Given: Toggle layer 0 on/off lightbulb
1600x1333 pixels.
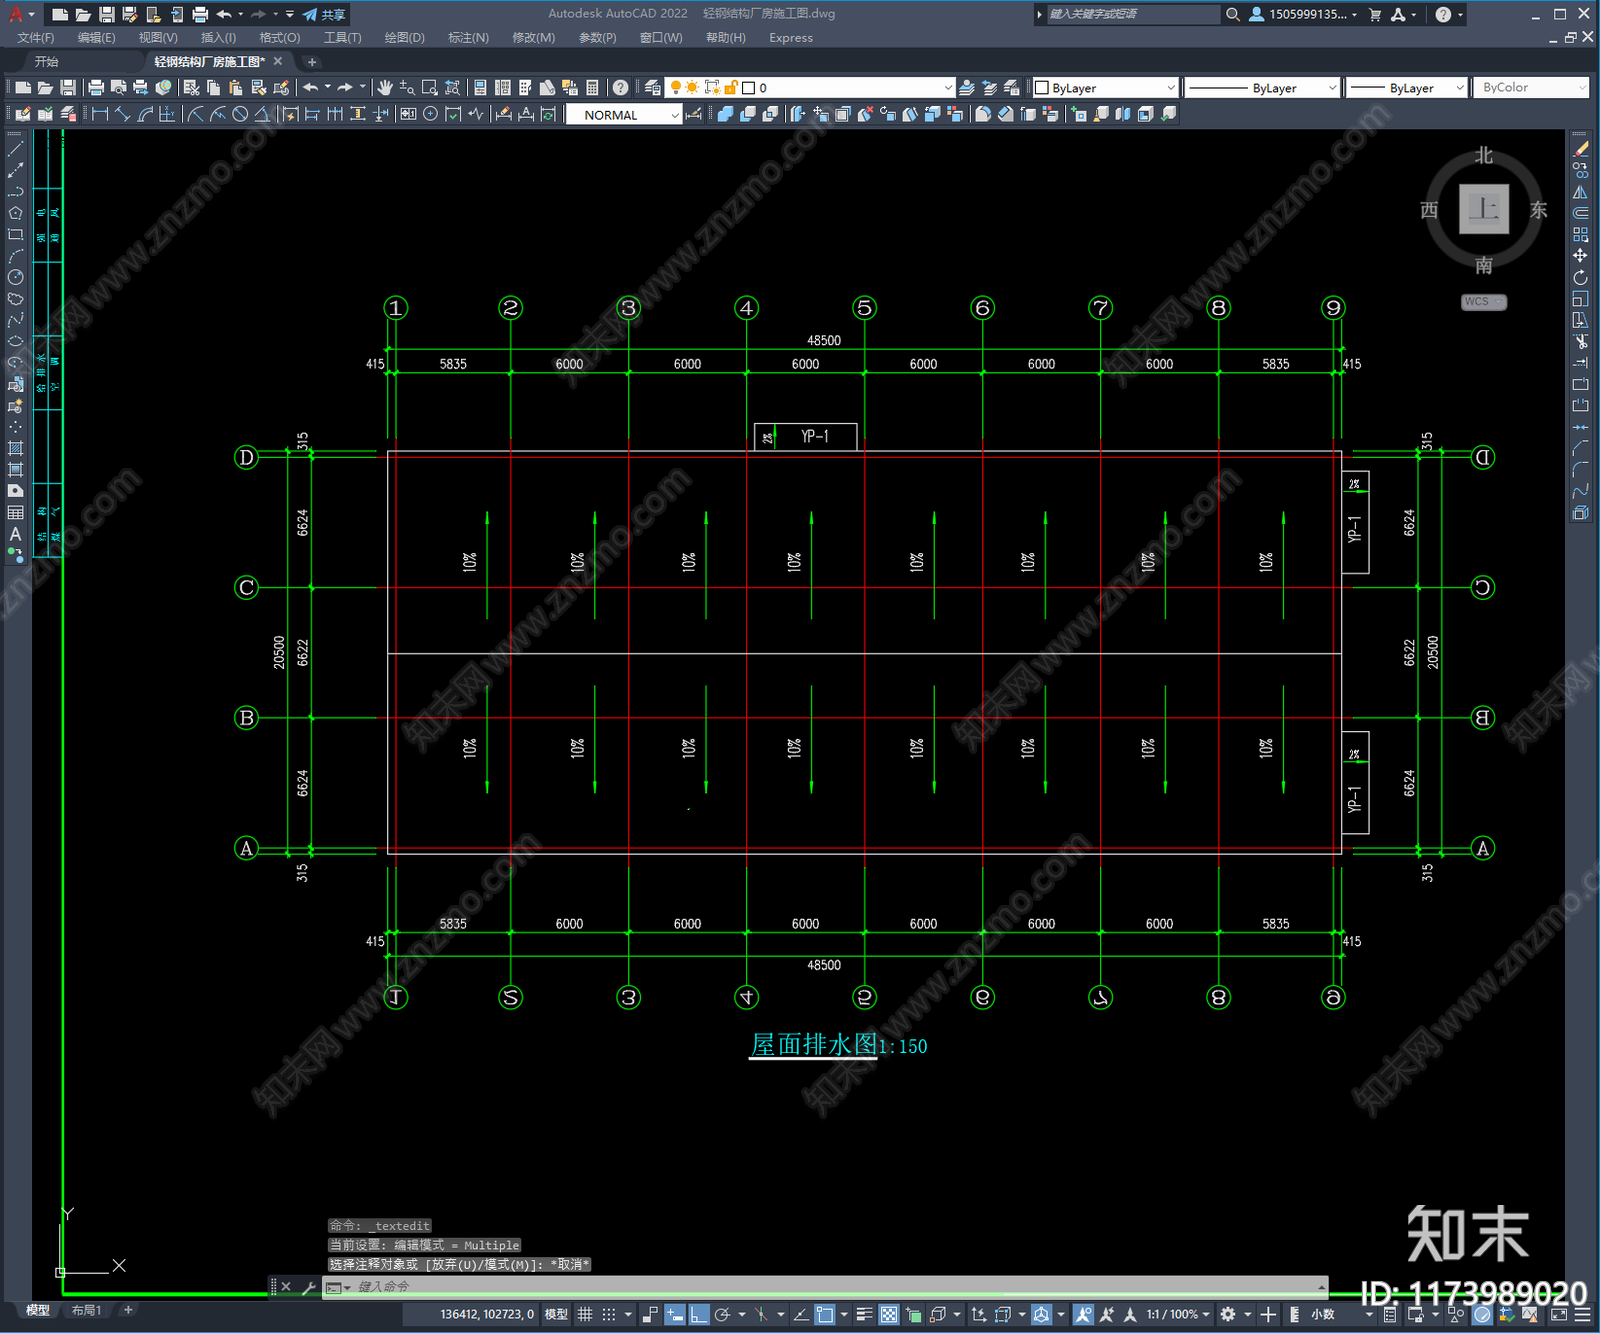Looking at the screenshot, I should 675,88.
